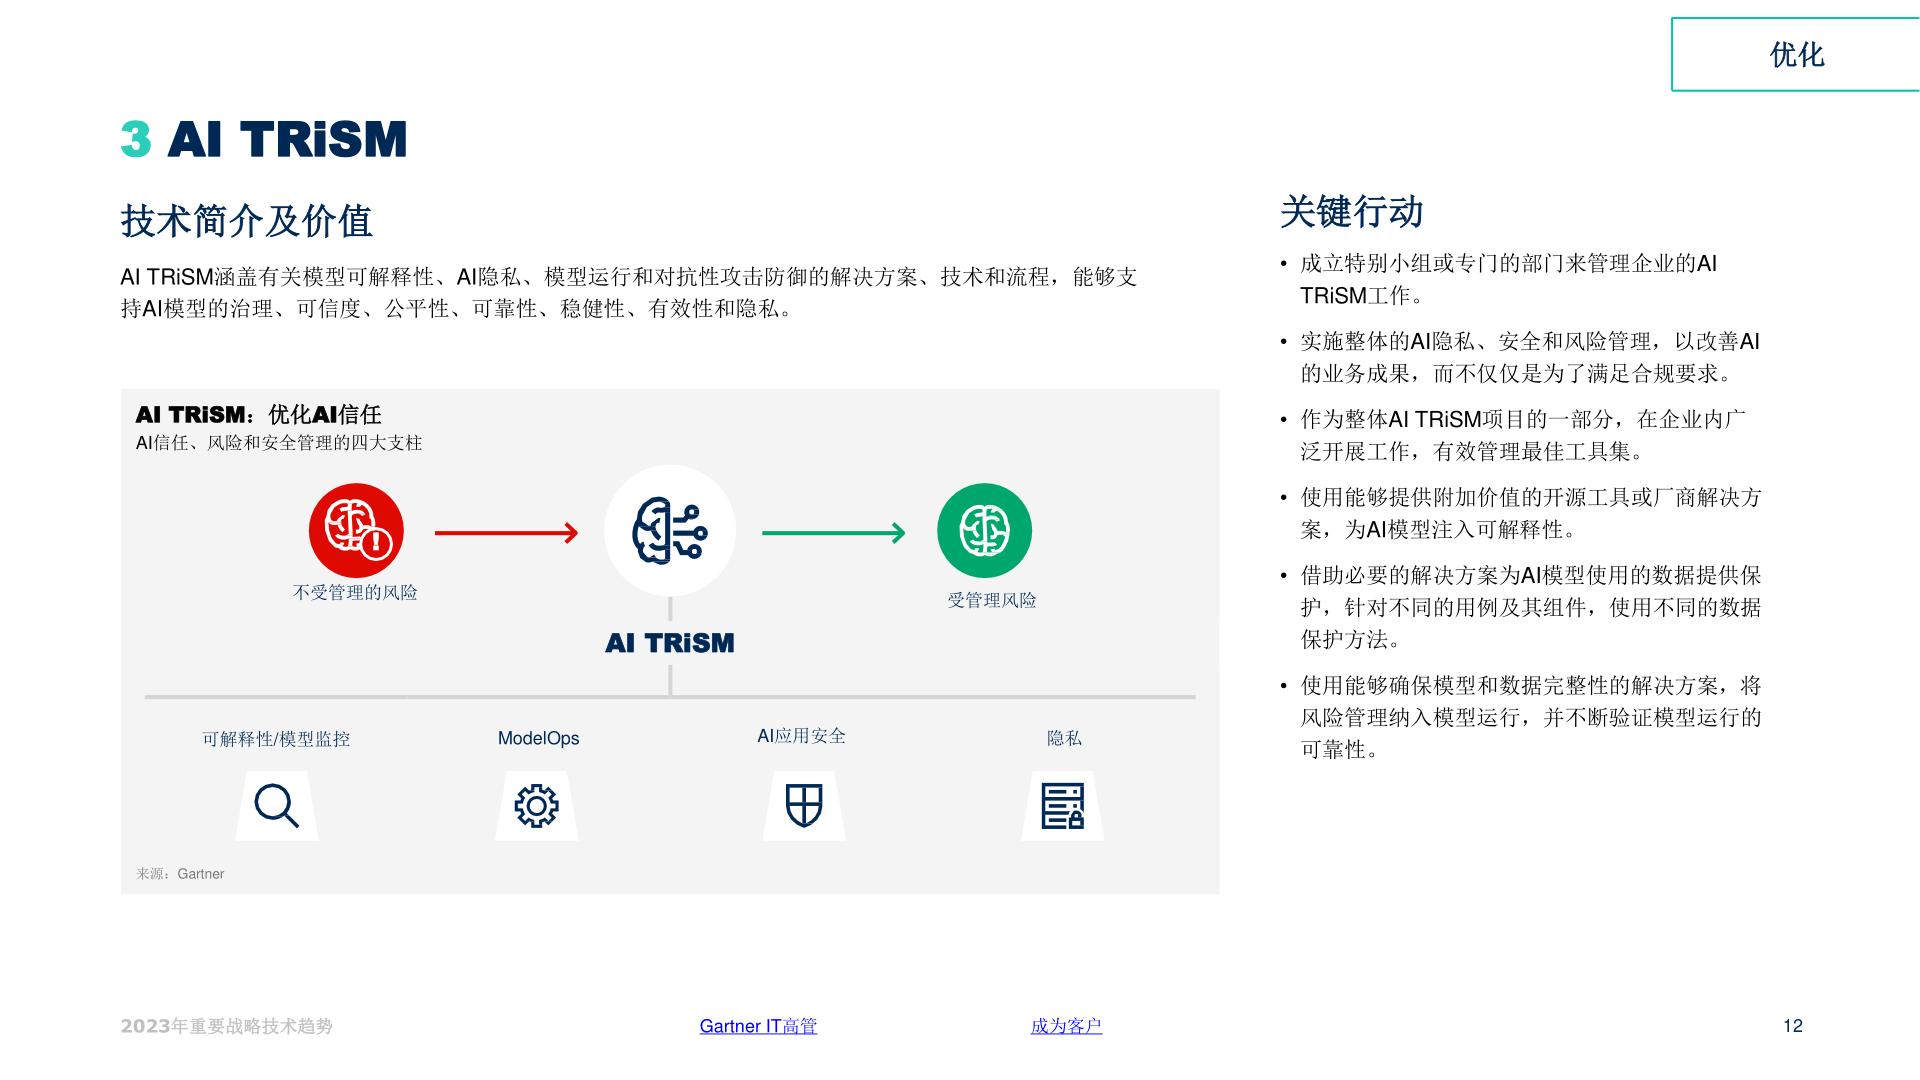Click the 关键行动 heading
The image size is (1920, 1080).
(1352, 212)
